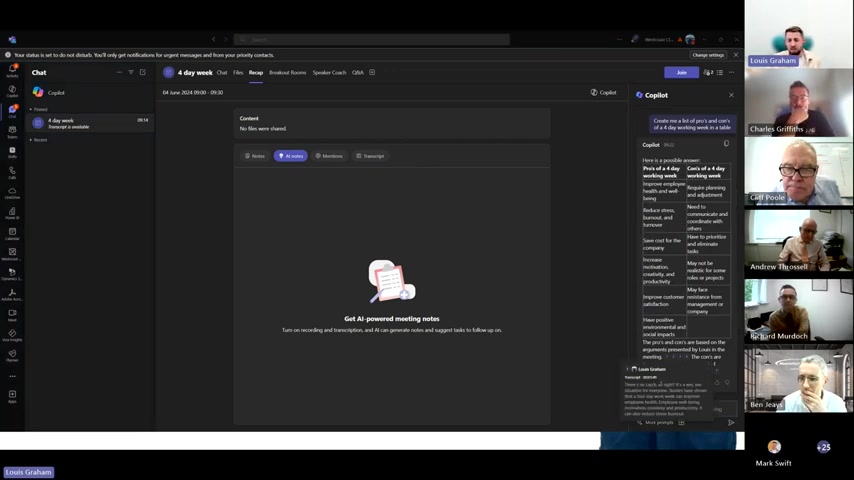Screen dimensions: 854x480
Task: Click the Change settings button in banner
Action: [x=708, y=54]
